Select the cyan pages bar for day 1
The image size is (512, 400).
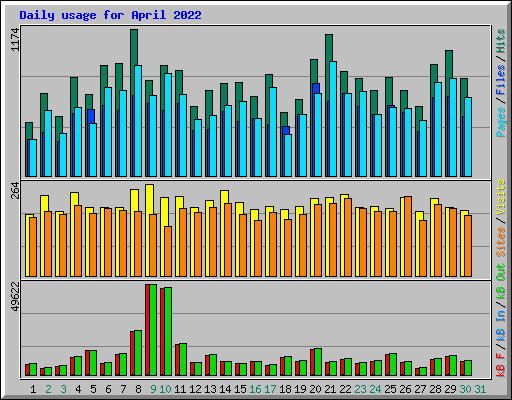(33, 158)
